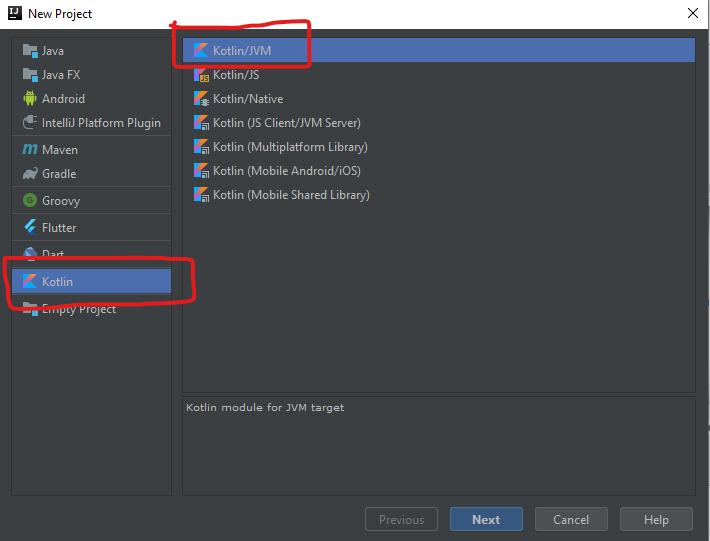The height and width of the screenshot is (541, 710).
Task: Click the Kotlin Mobile Android/iOS icon
Action: click(x=201, y=171)
